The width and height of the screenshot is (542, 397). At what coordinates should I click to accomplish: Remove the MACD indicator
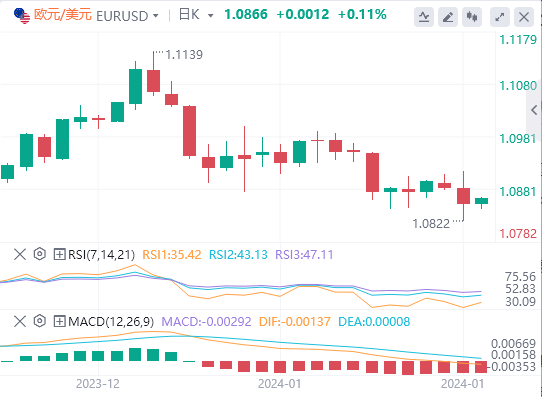coord(20,321)
